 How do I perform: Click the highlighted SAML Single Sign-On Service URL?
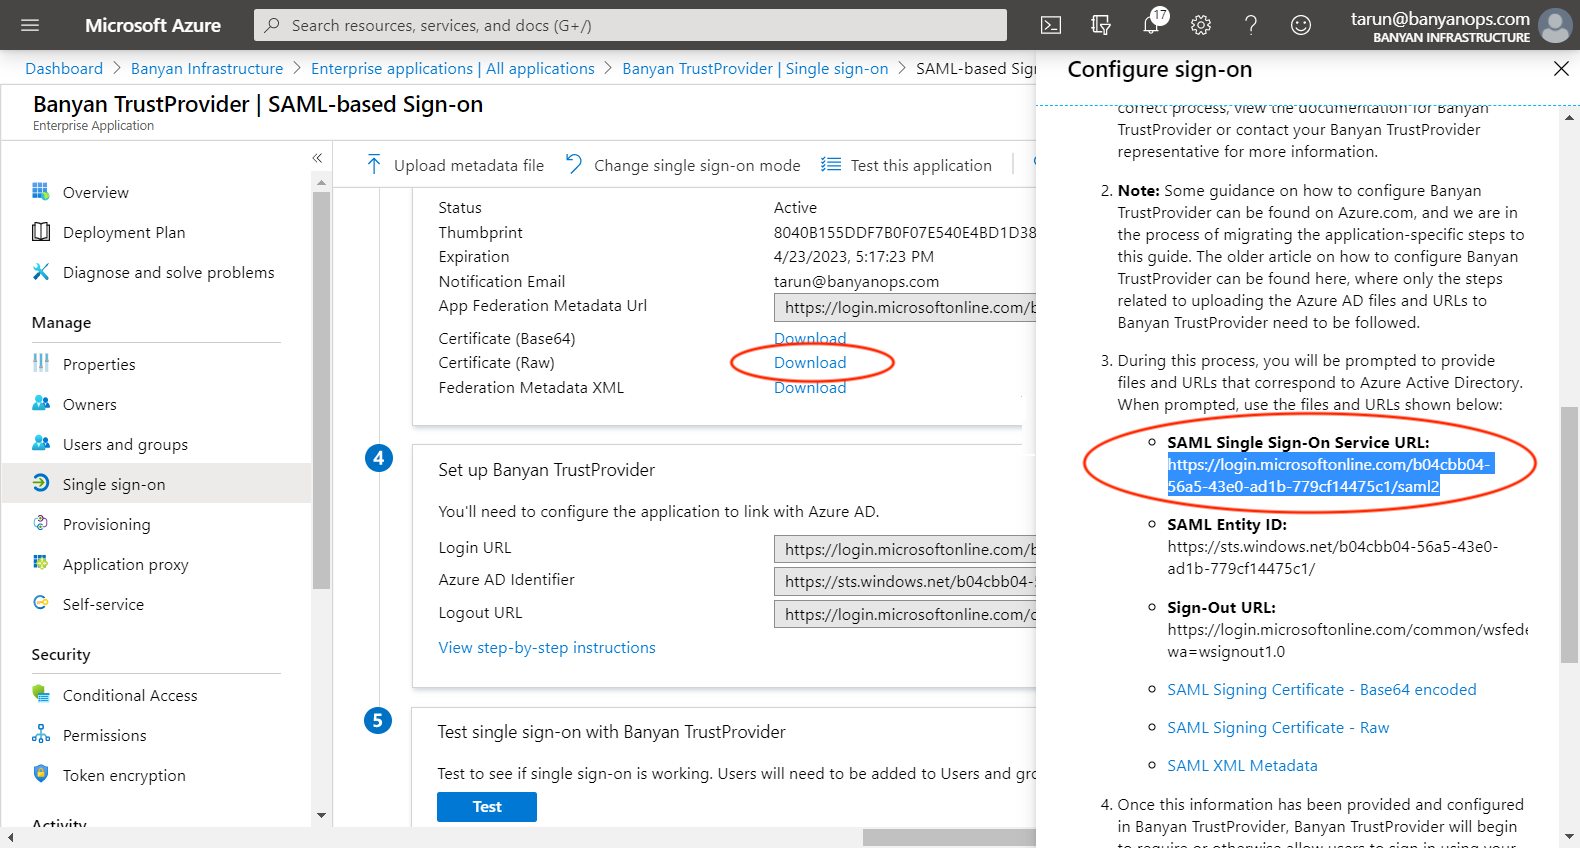pyautogui.click(x=1329, y=475)
